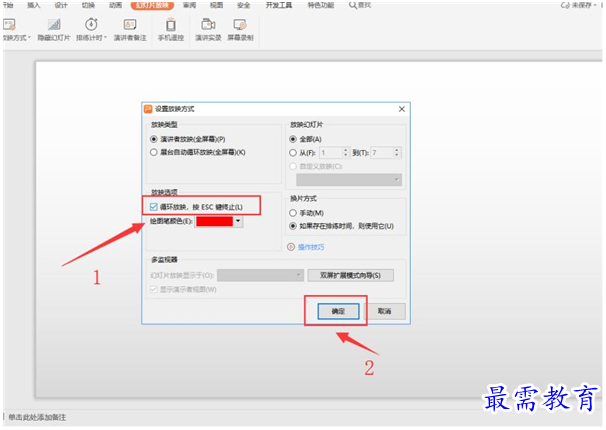The height and width of the screenshot is (430, 606).
Task: Click the 排练计时 rehearse timing stopwatch icon
Action: pyautogui.click(x=91, y=25)
